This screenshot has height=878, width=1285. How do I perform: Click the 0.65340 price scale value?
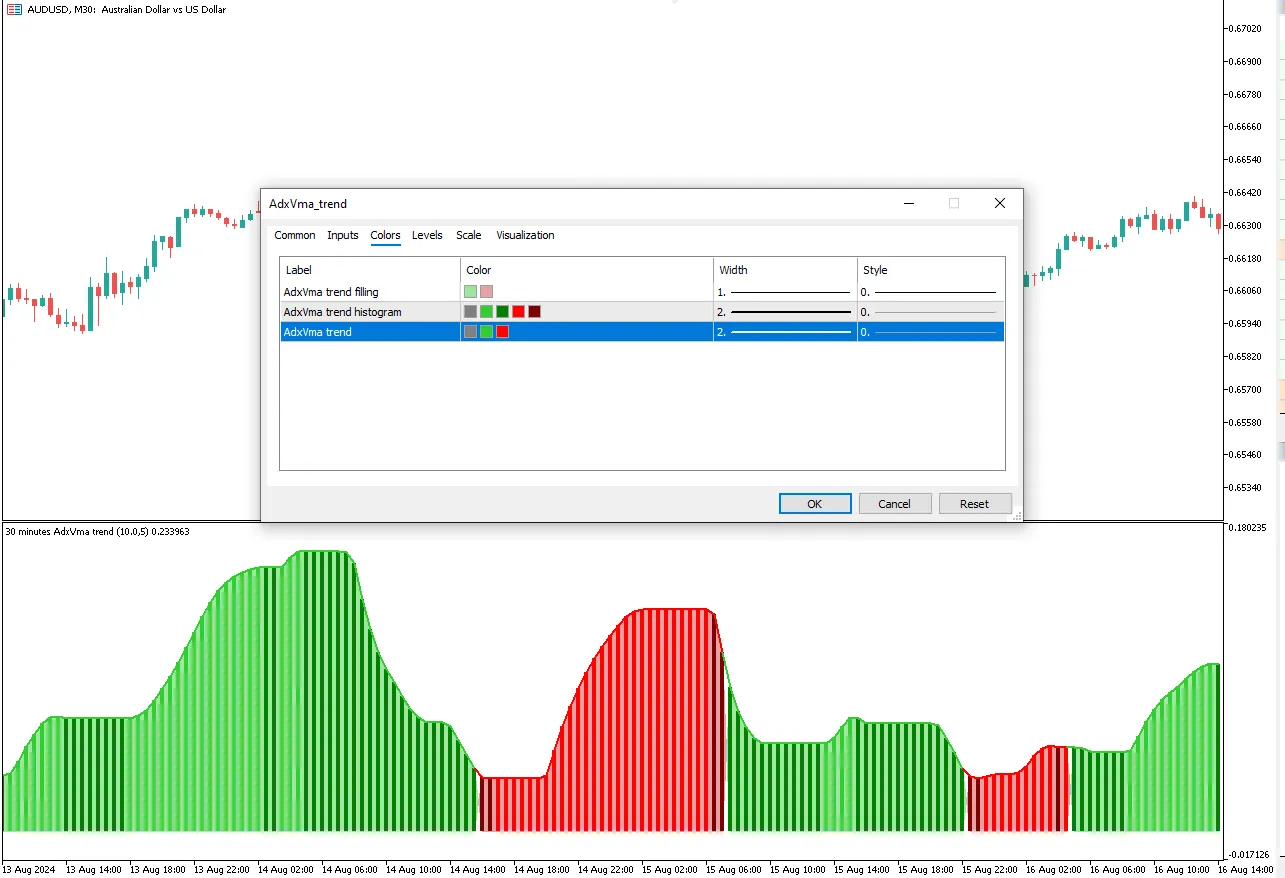tap(1246, 487)
